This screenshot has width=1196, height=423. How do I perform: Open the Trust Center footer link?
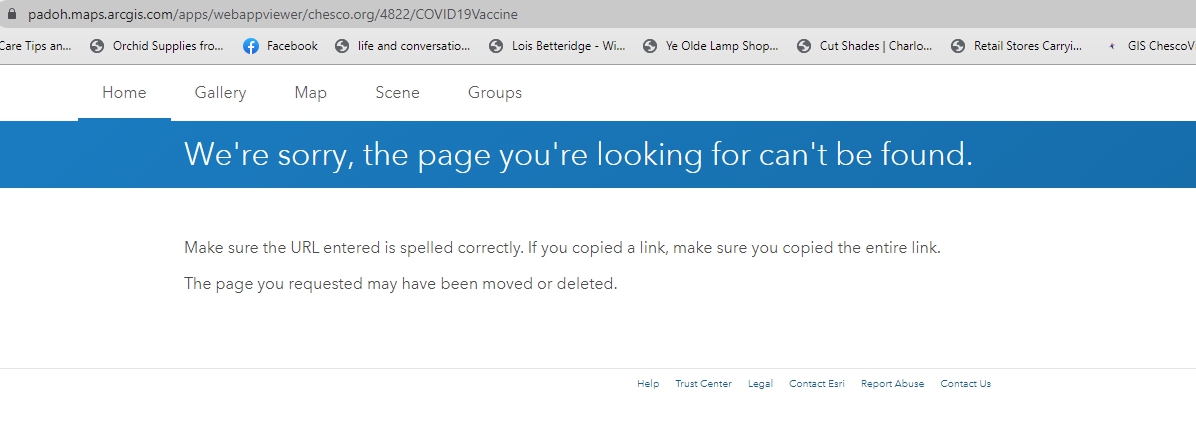tap(703, 384)
